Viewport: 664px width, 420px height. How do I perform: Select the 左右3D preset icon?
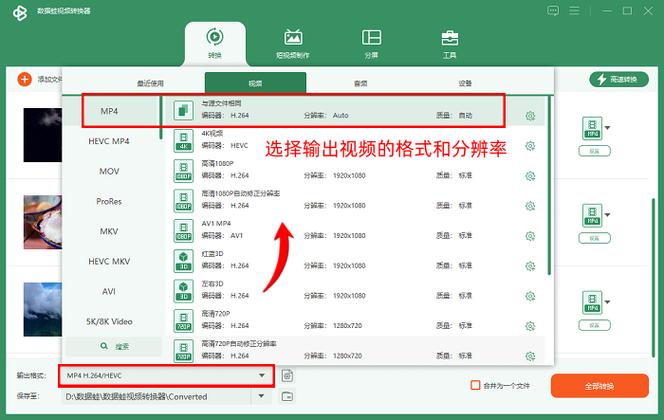183,291
